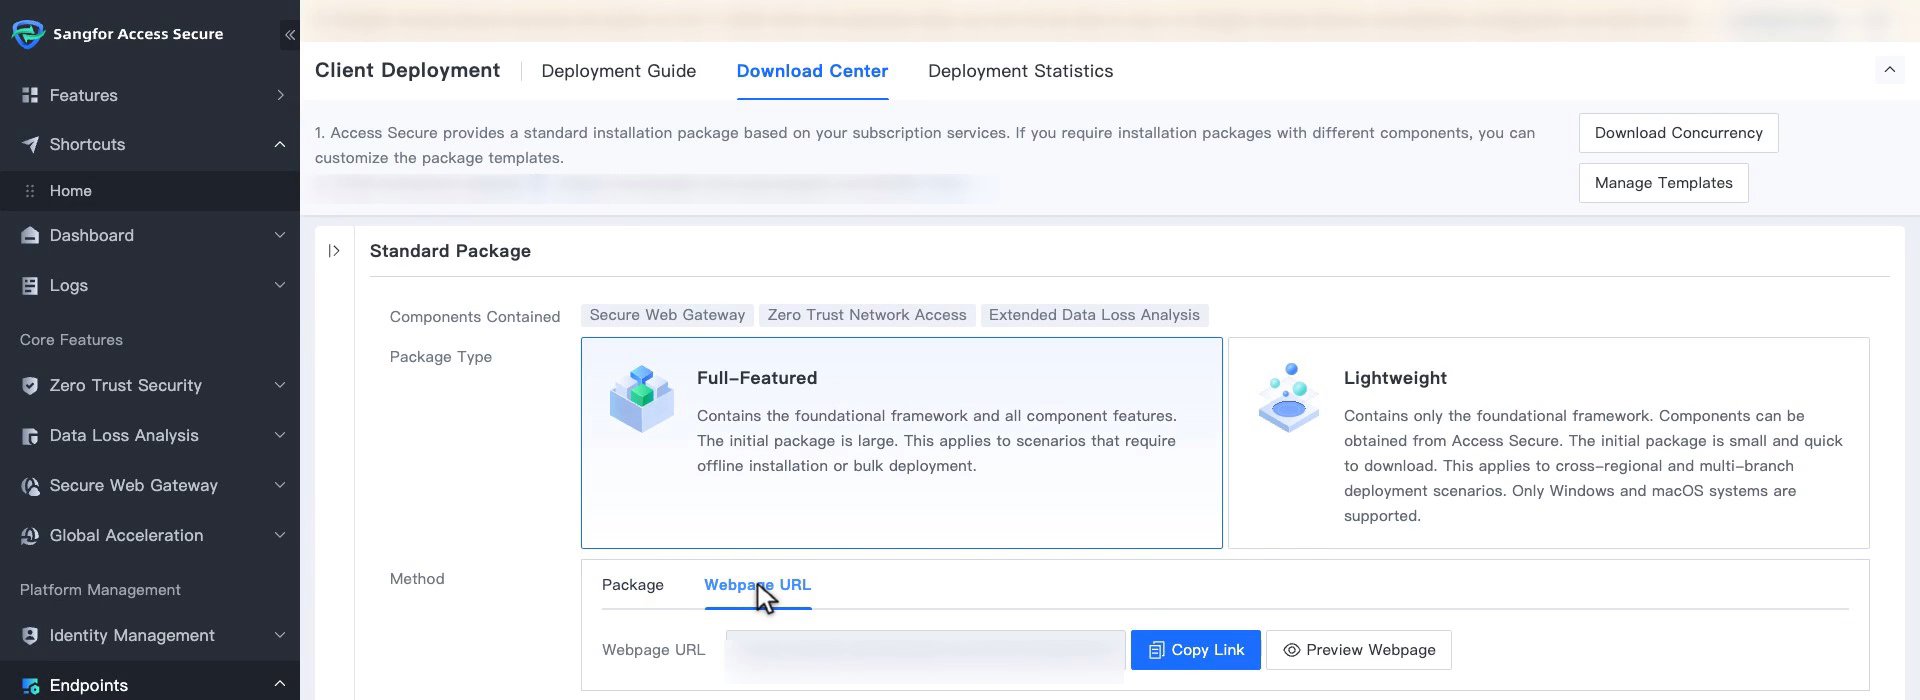Click the Extended Data Loss Analysis tag
This screenshot has width=1920, height=700.
point(1094,315)
